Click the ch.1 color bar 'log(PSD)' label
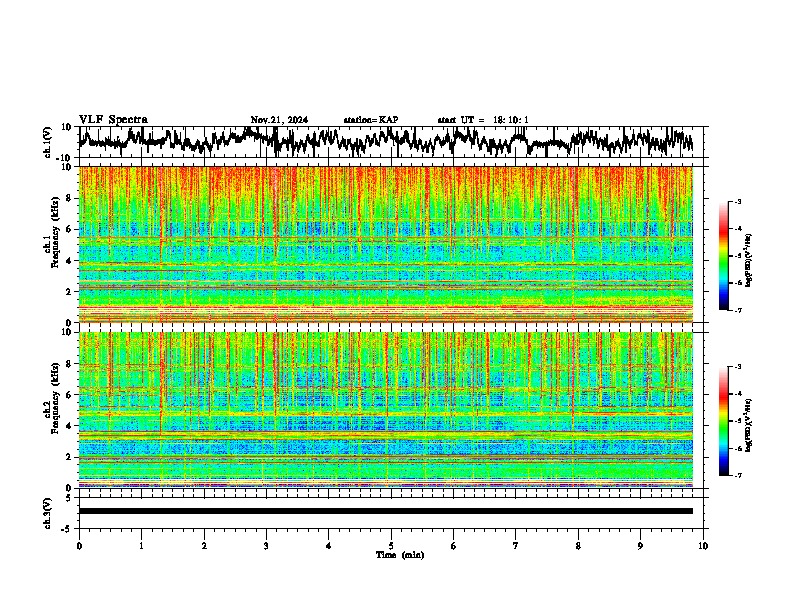The width and height of the screenshot is (792, 612). pos(748,260)
